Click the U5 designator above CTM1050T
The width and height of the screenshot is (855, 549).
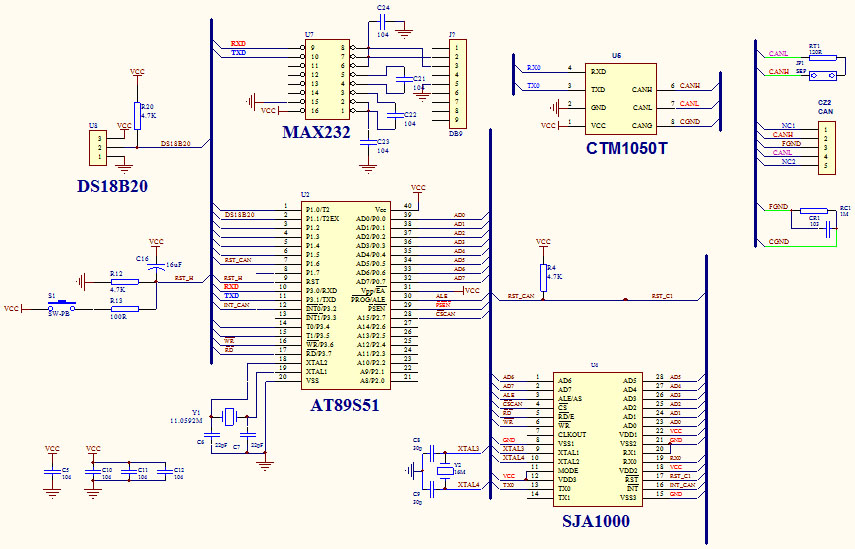point(616,56)
